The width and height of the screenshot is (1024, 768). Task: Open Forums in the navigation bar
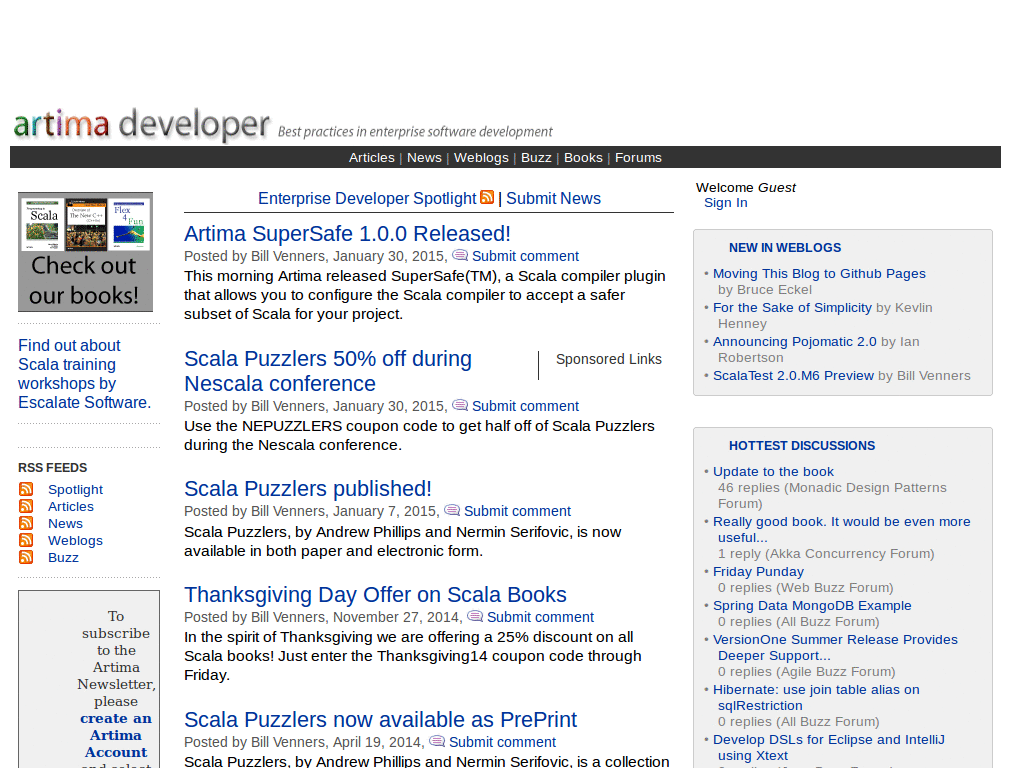pyautogui.click(x=638, y=157)
